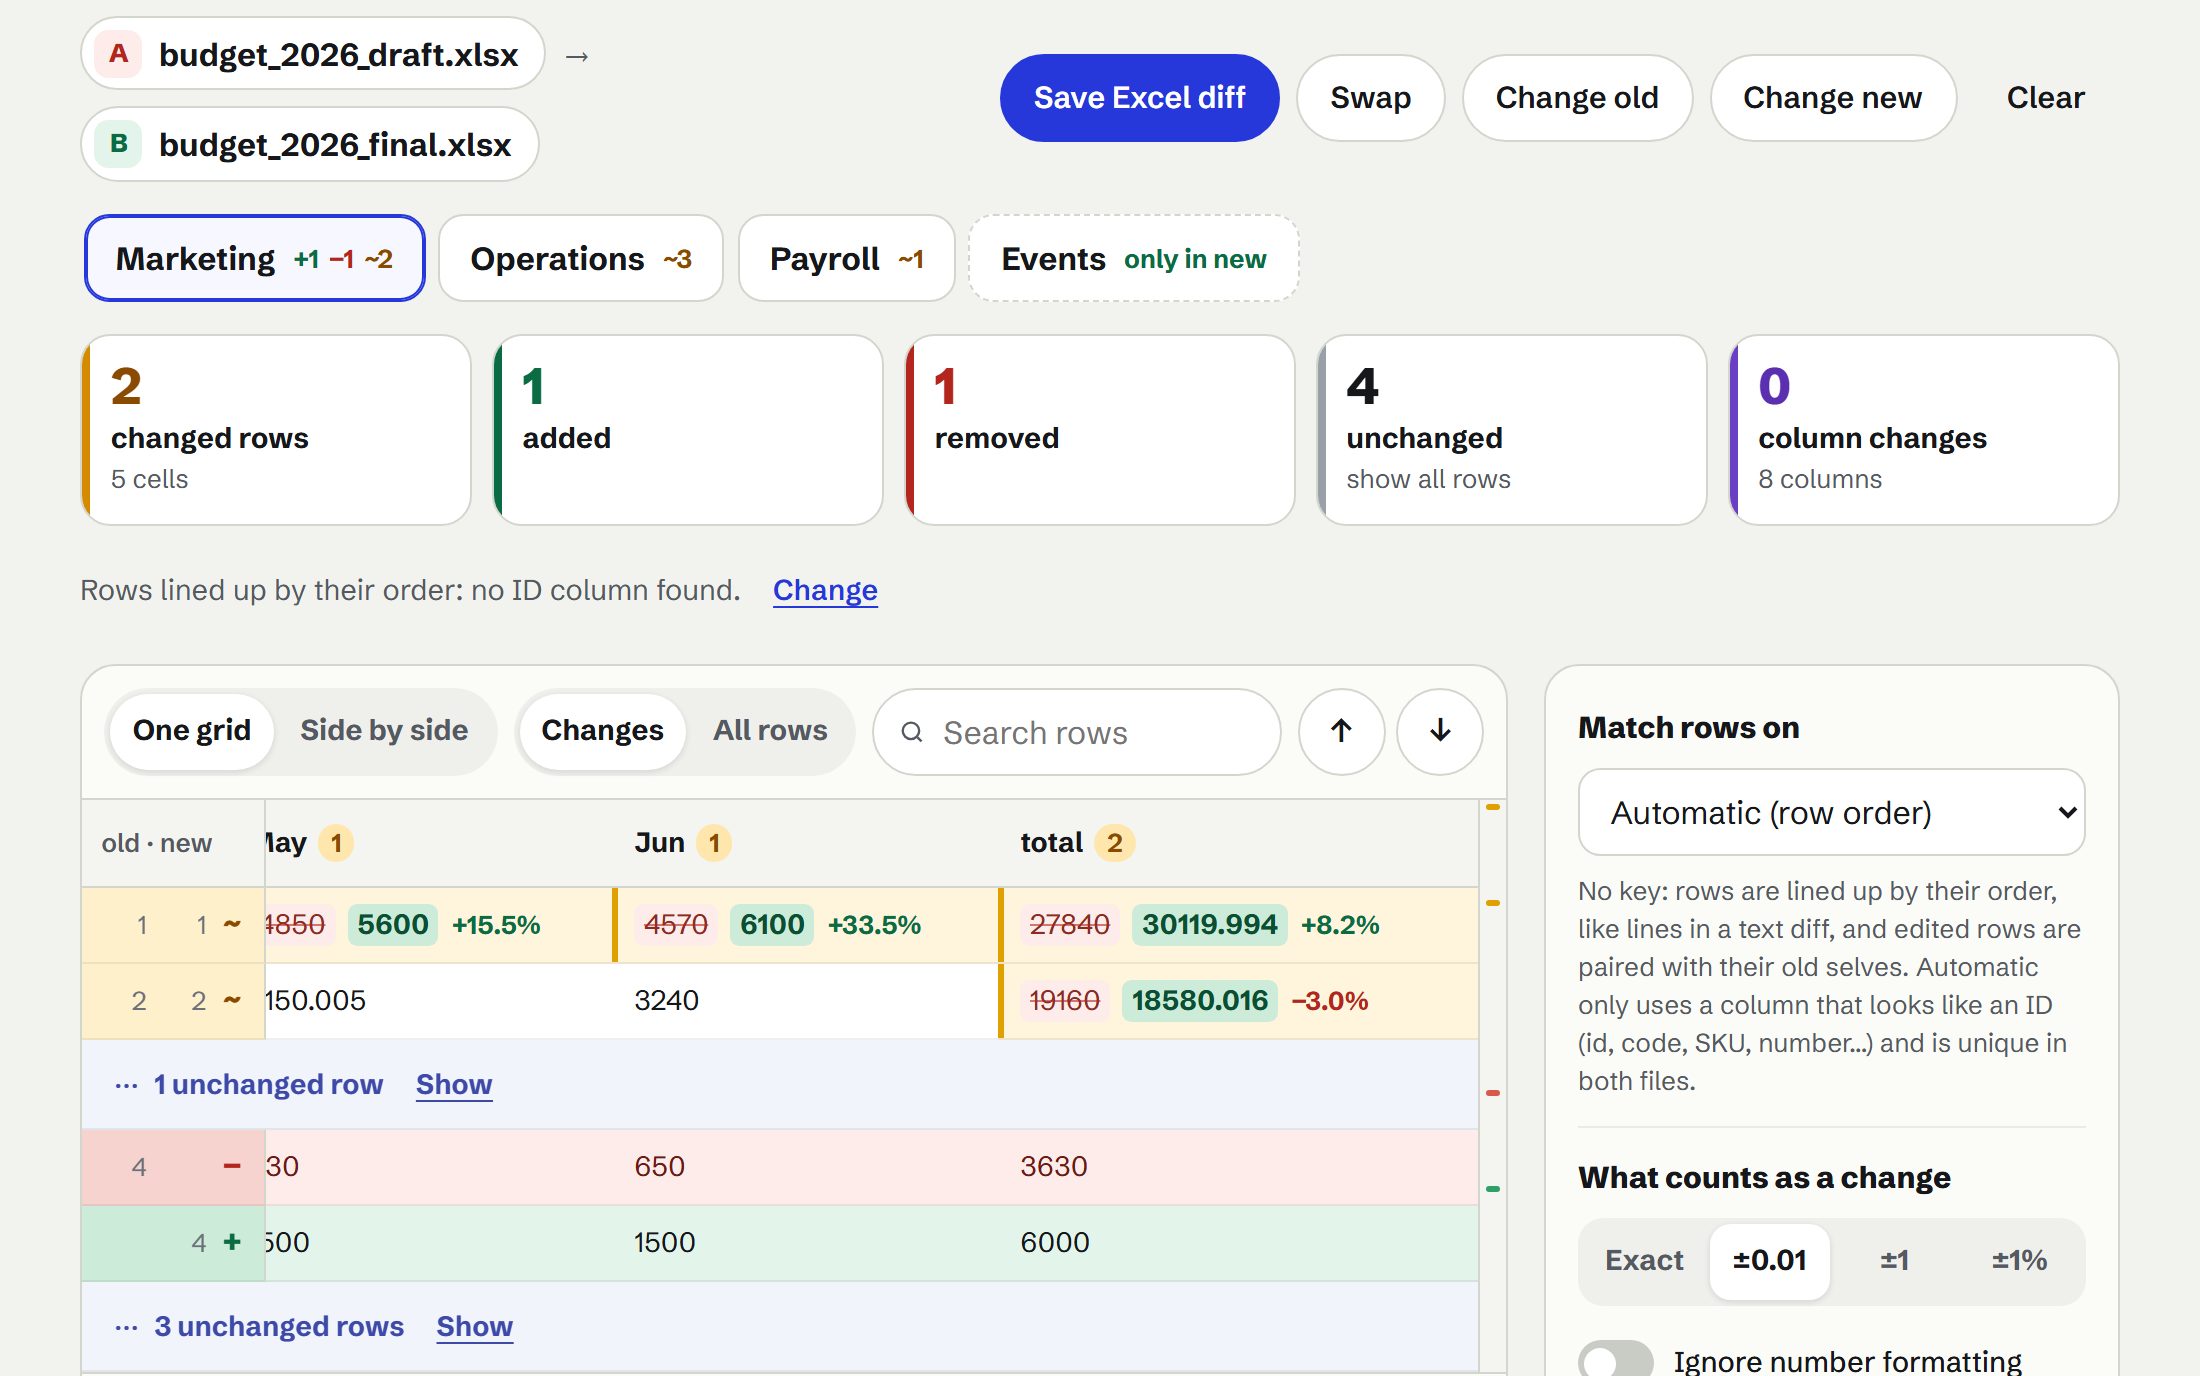Click the red A file badge
Image resolution: width=2200 pixels, height=1376 pixels.
(x=118, y=54)
